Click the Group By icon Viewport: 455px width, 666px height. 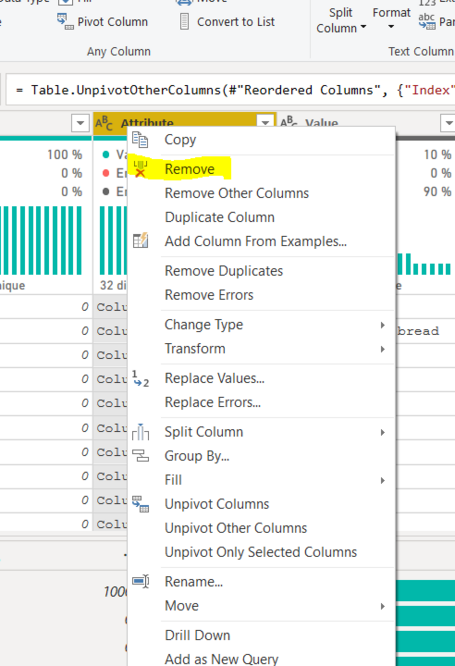140,456
